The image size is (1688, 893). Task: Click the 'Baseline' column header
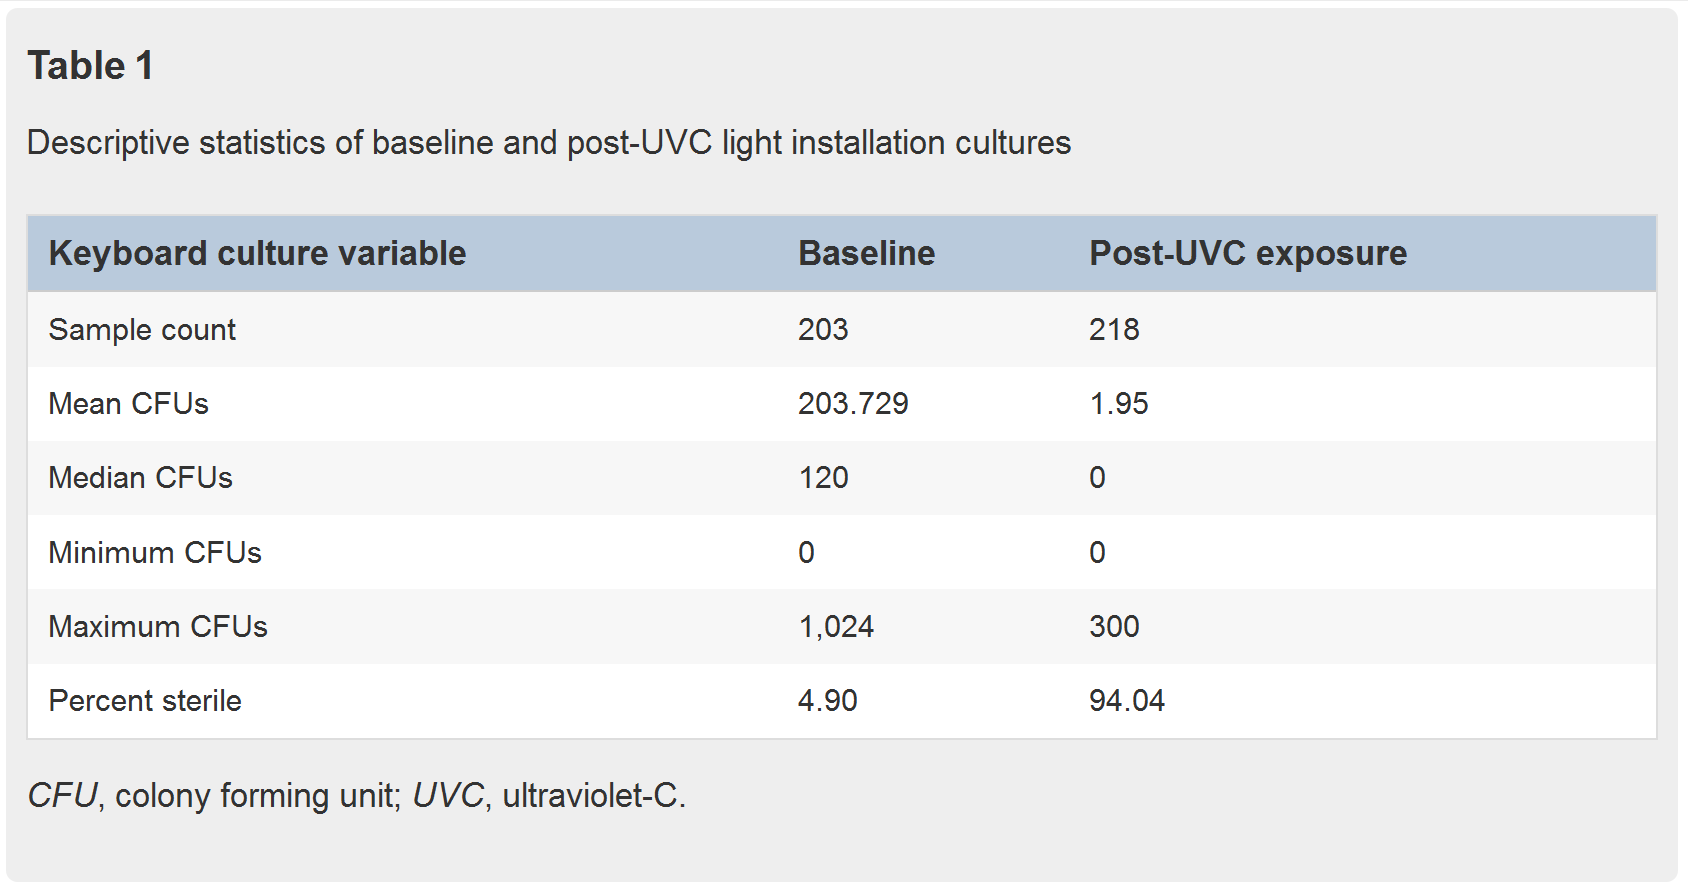click(x=866, y=254)
